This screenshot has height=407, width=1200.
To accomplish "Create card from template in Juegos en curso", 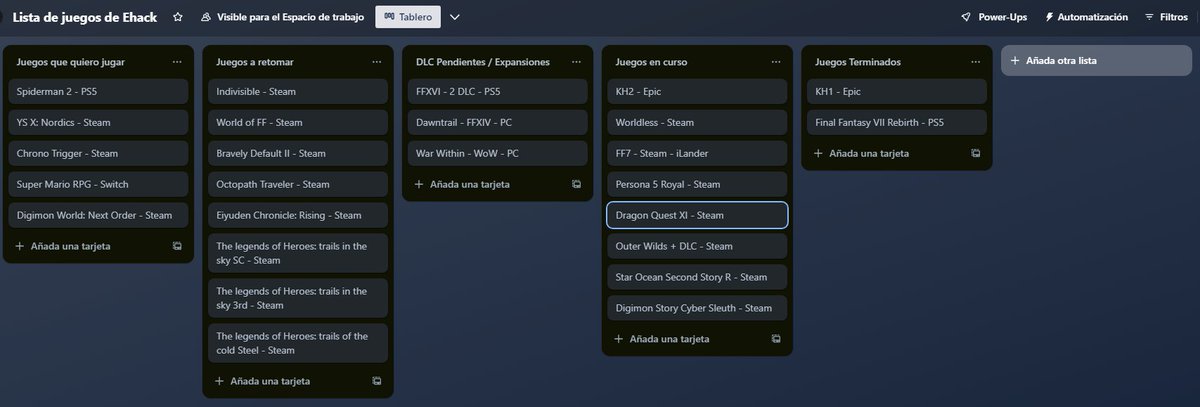I will click(777, 339).
